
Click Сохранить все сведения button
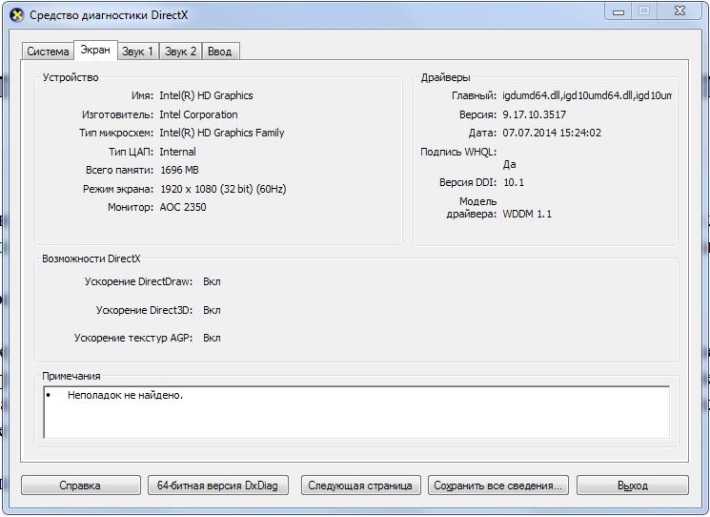click(498, 485)
